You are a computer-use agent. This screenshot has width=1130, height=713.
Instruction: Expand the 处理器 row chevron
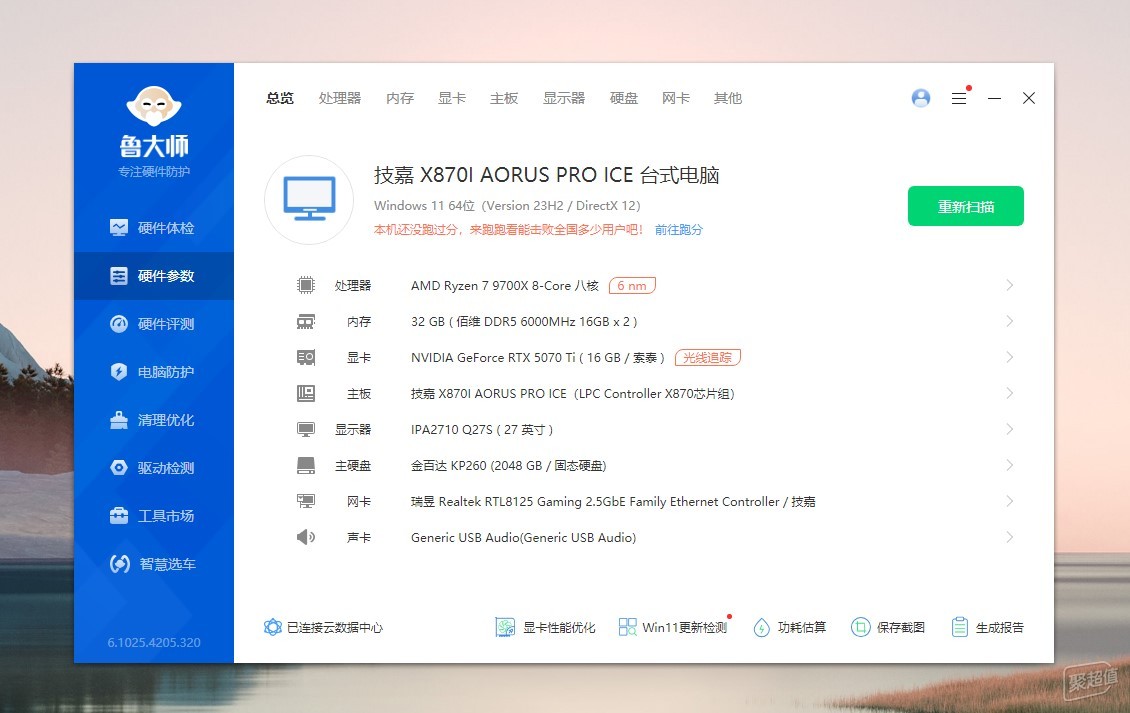coord(1009,285)
